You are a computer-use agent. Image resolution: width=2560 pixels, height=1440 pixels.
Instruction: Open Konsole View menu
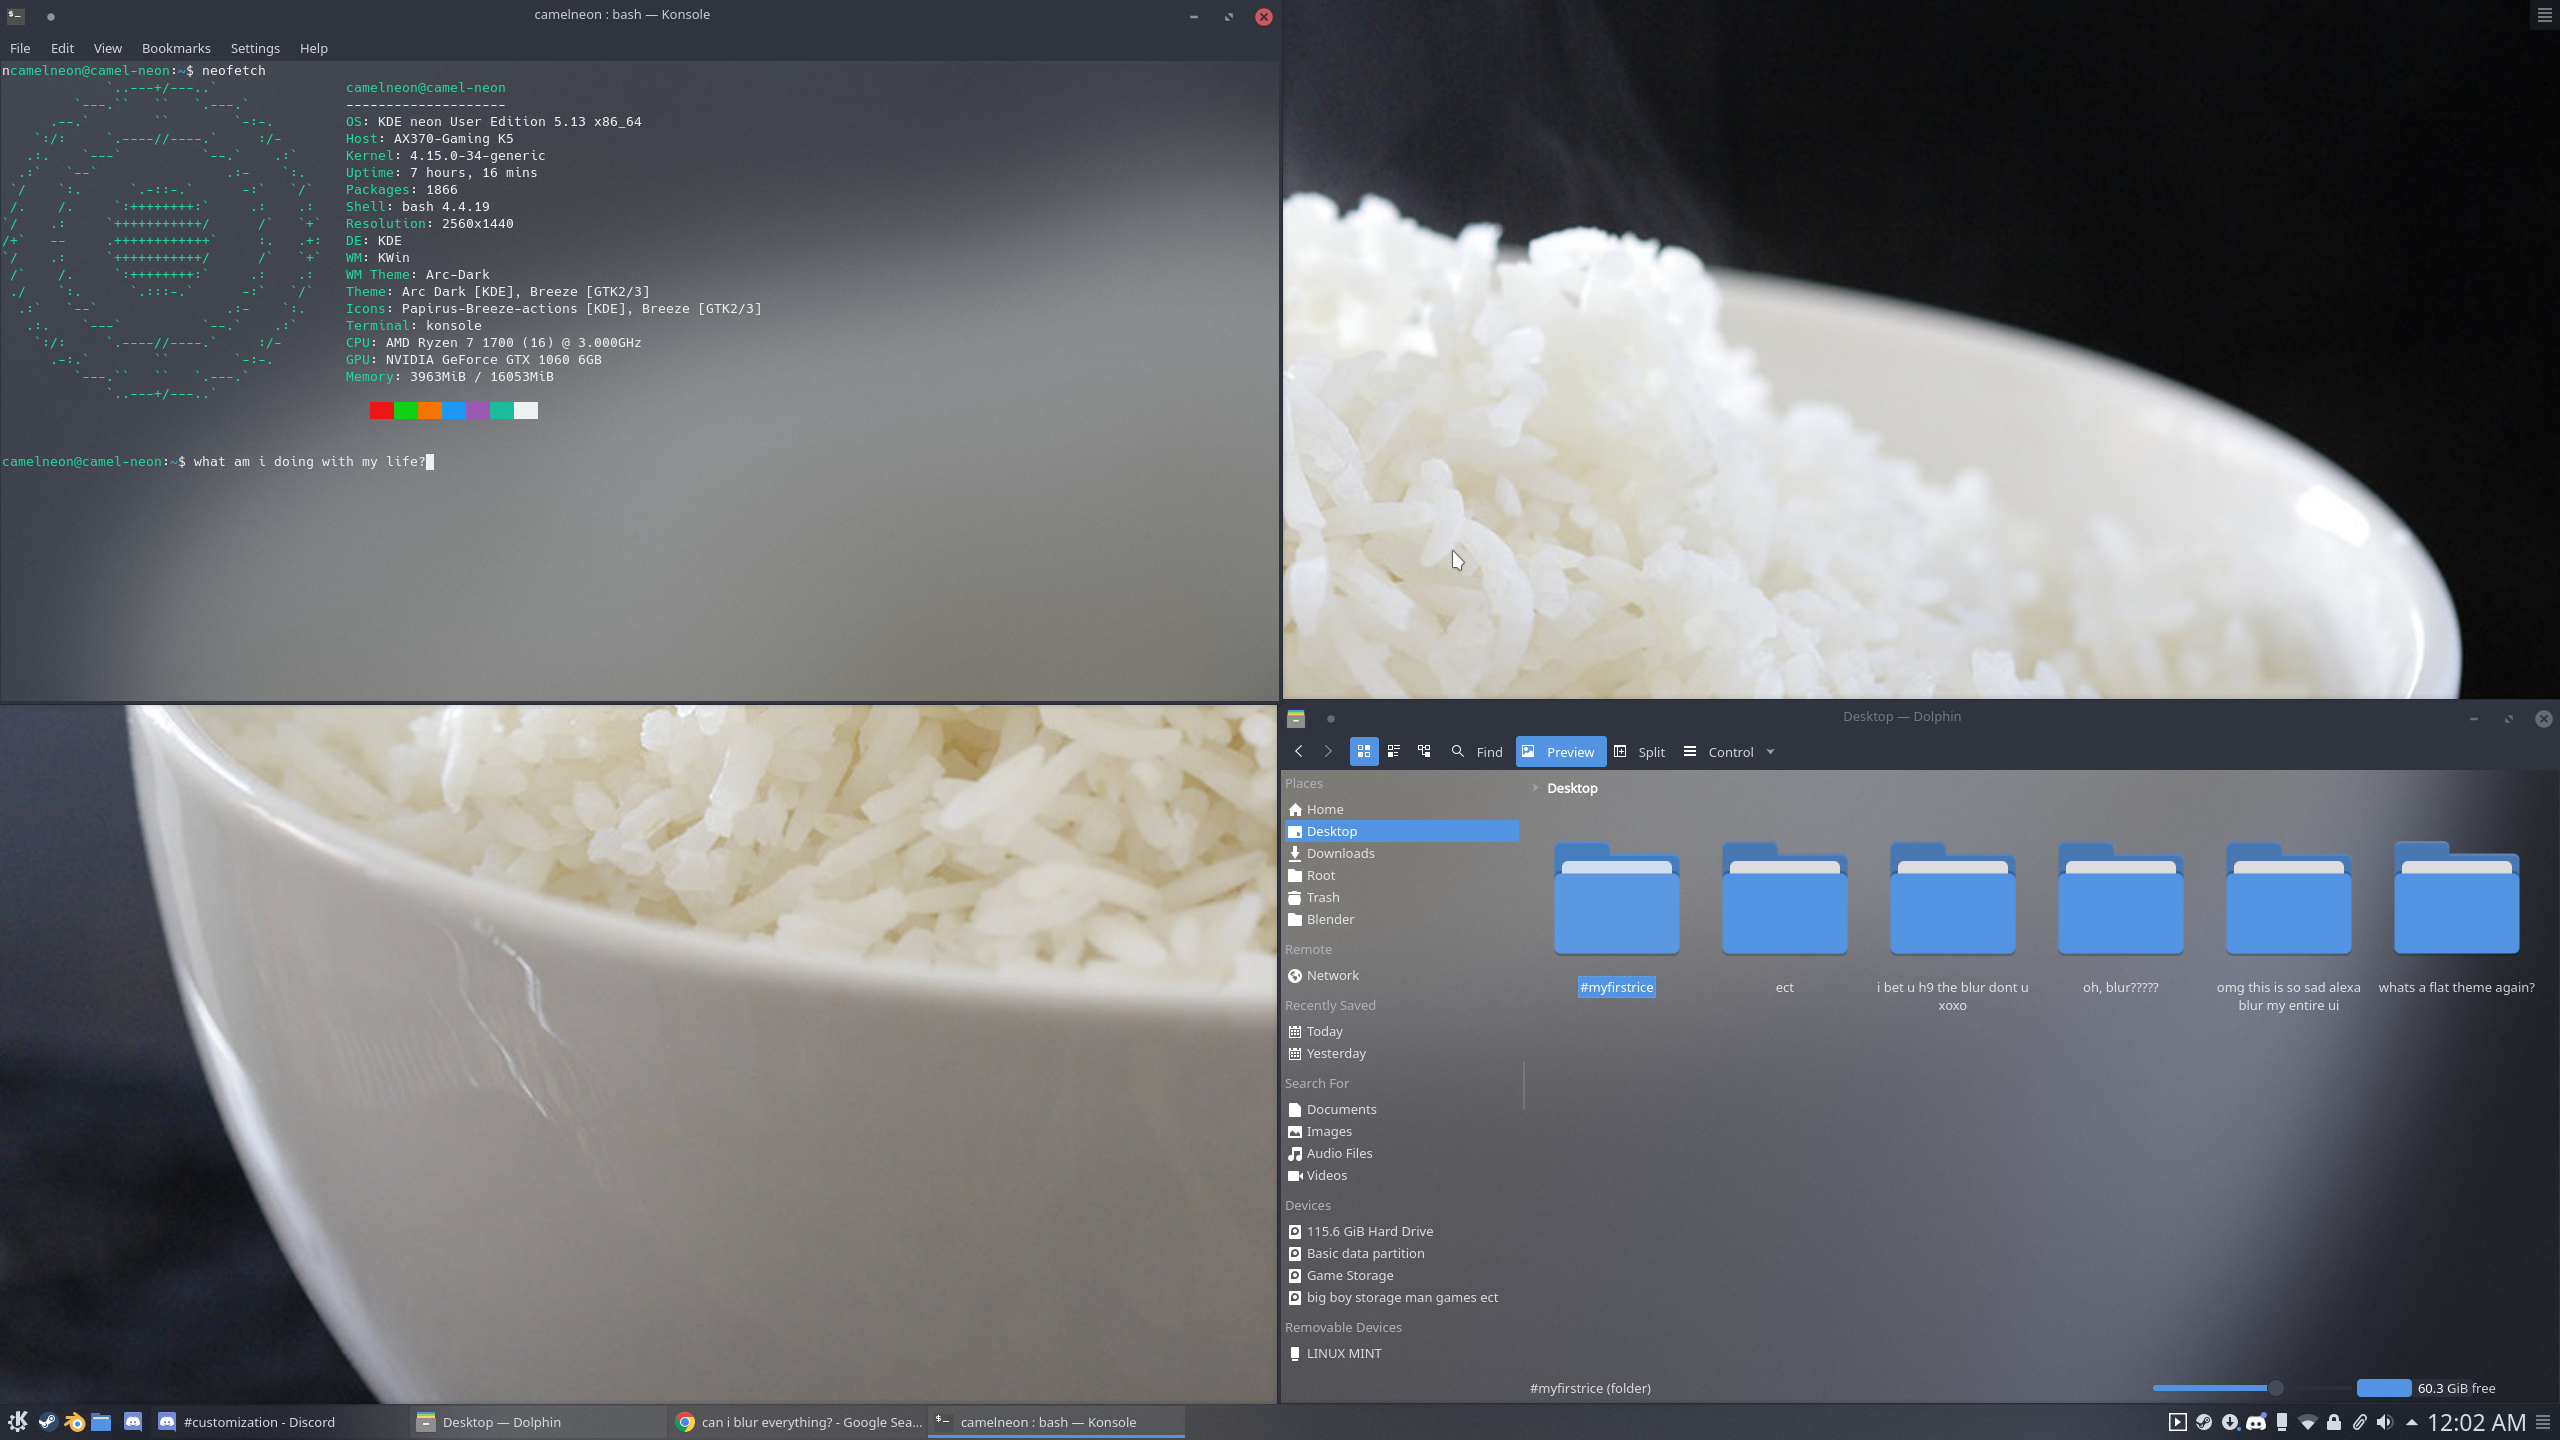click(x=107, y=48)
